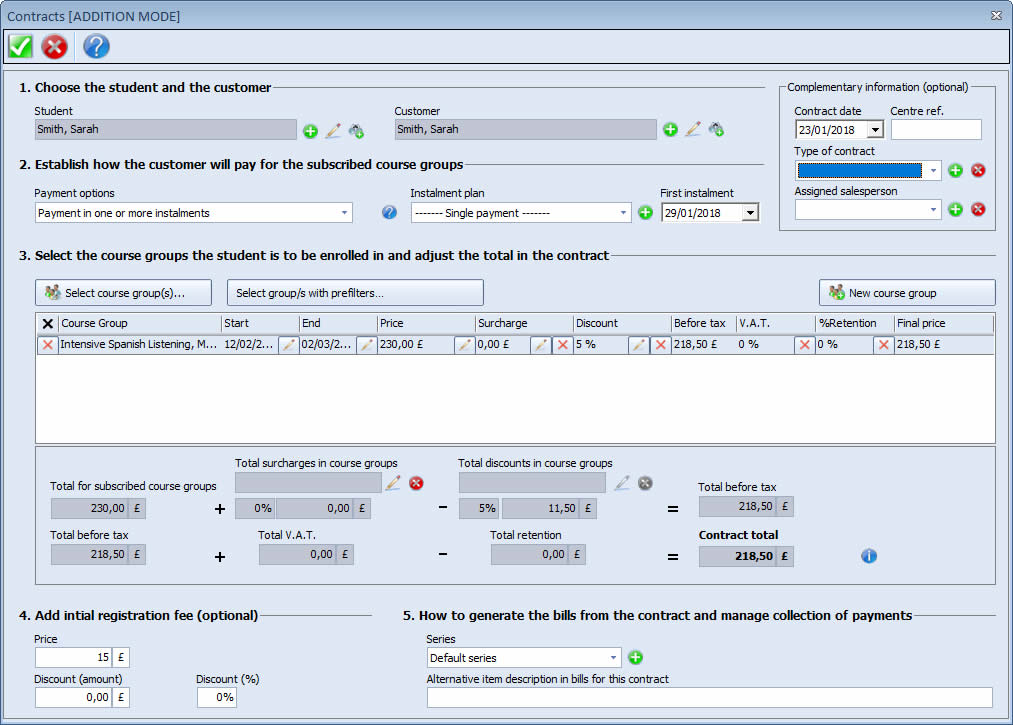Expand the Type of contract dropdown
Screen dimensions: 1013x725
click(x=933, y=171)
